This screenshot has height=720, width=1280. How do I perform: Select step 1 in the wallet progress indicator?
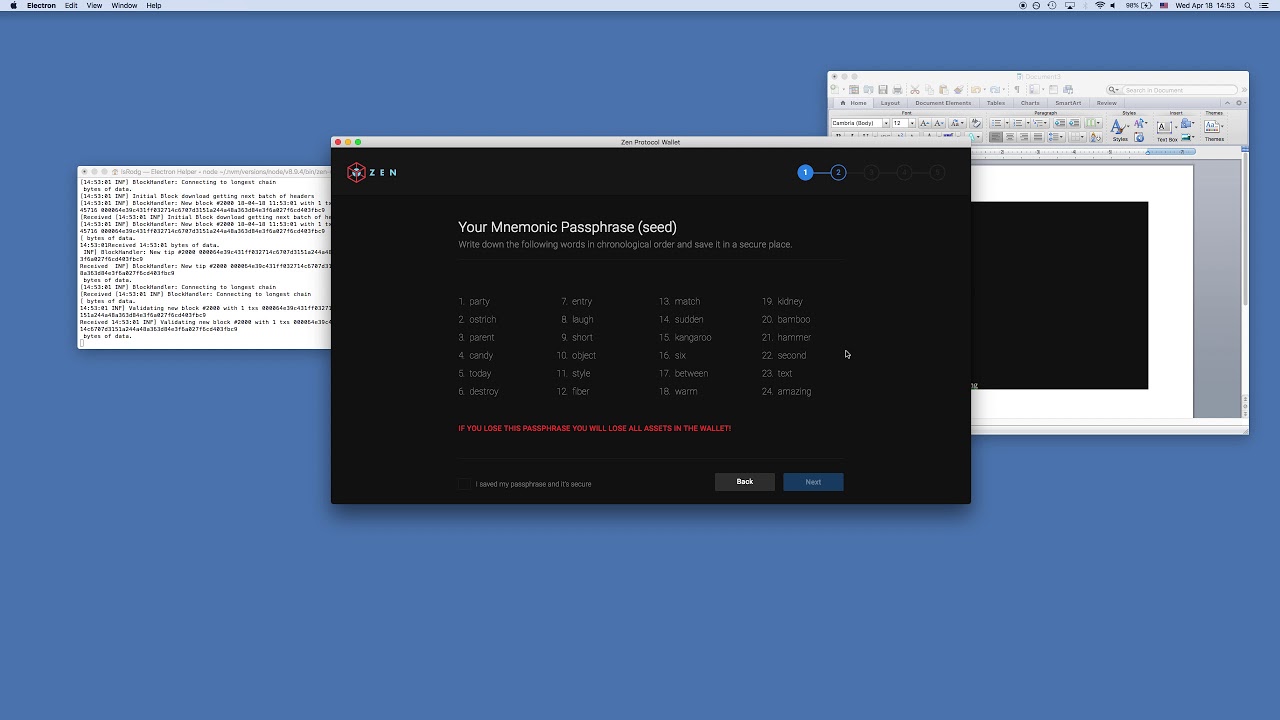coord(805,173)
